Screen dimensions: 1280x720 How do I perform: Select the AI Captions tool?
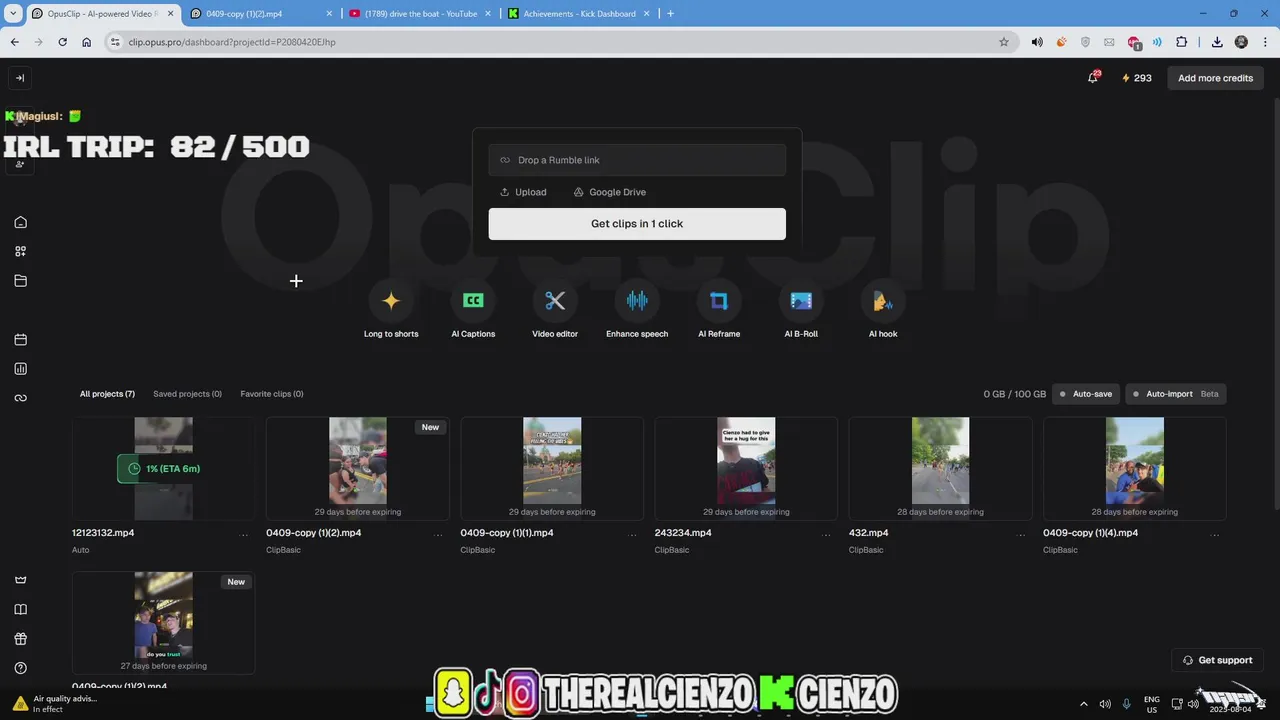[473, 311]
